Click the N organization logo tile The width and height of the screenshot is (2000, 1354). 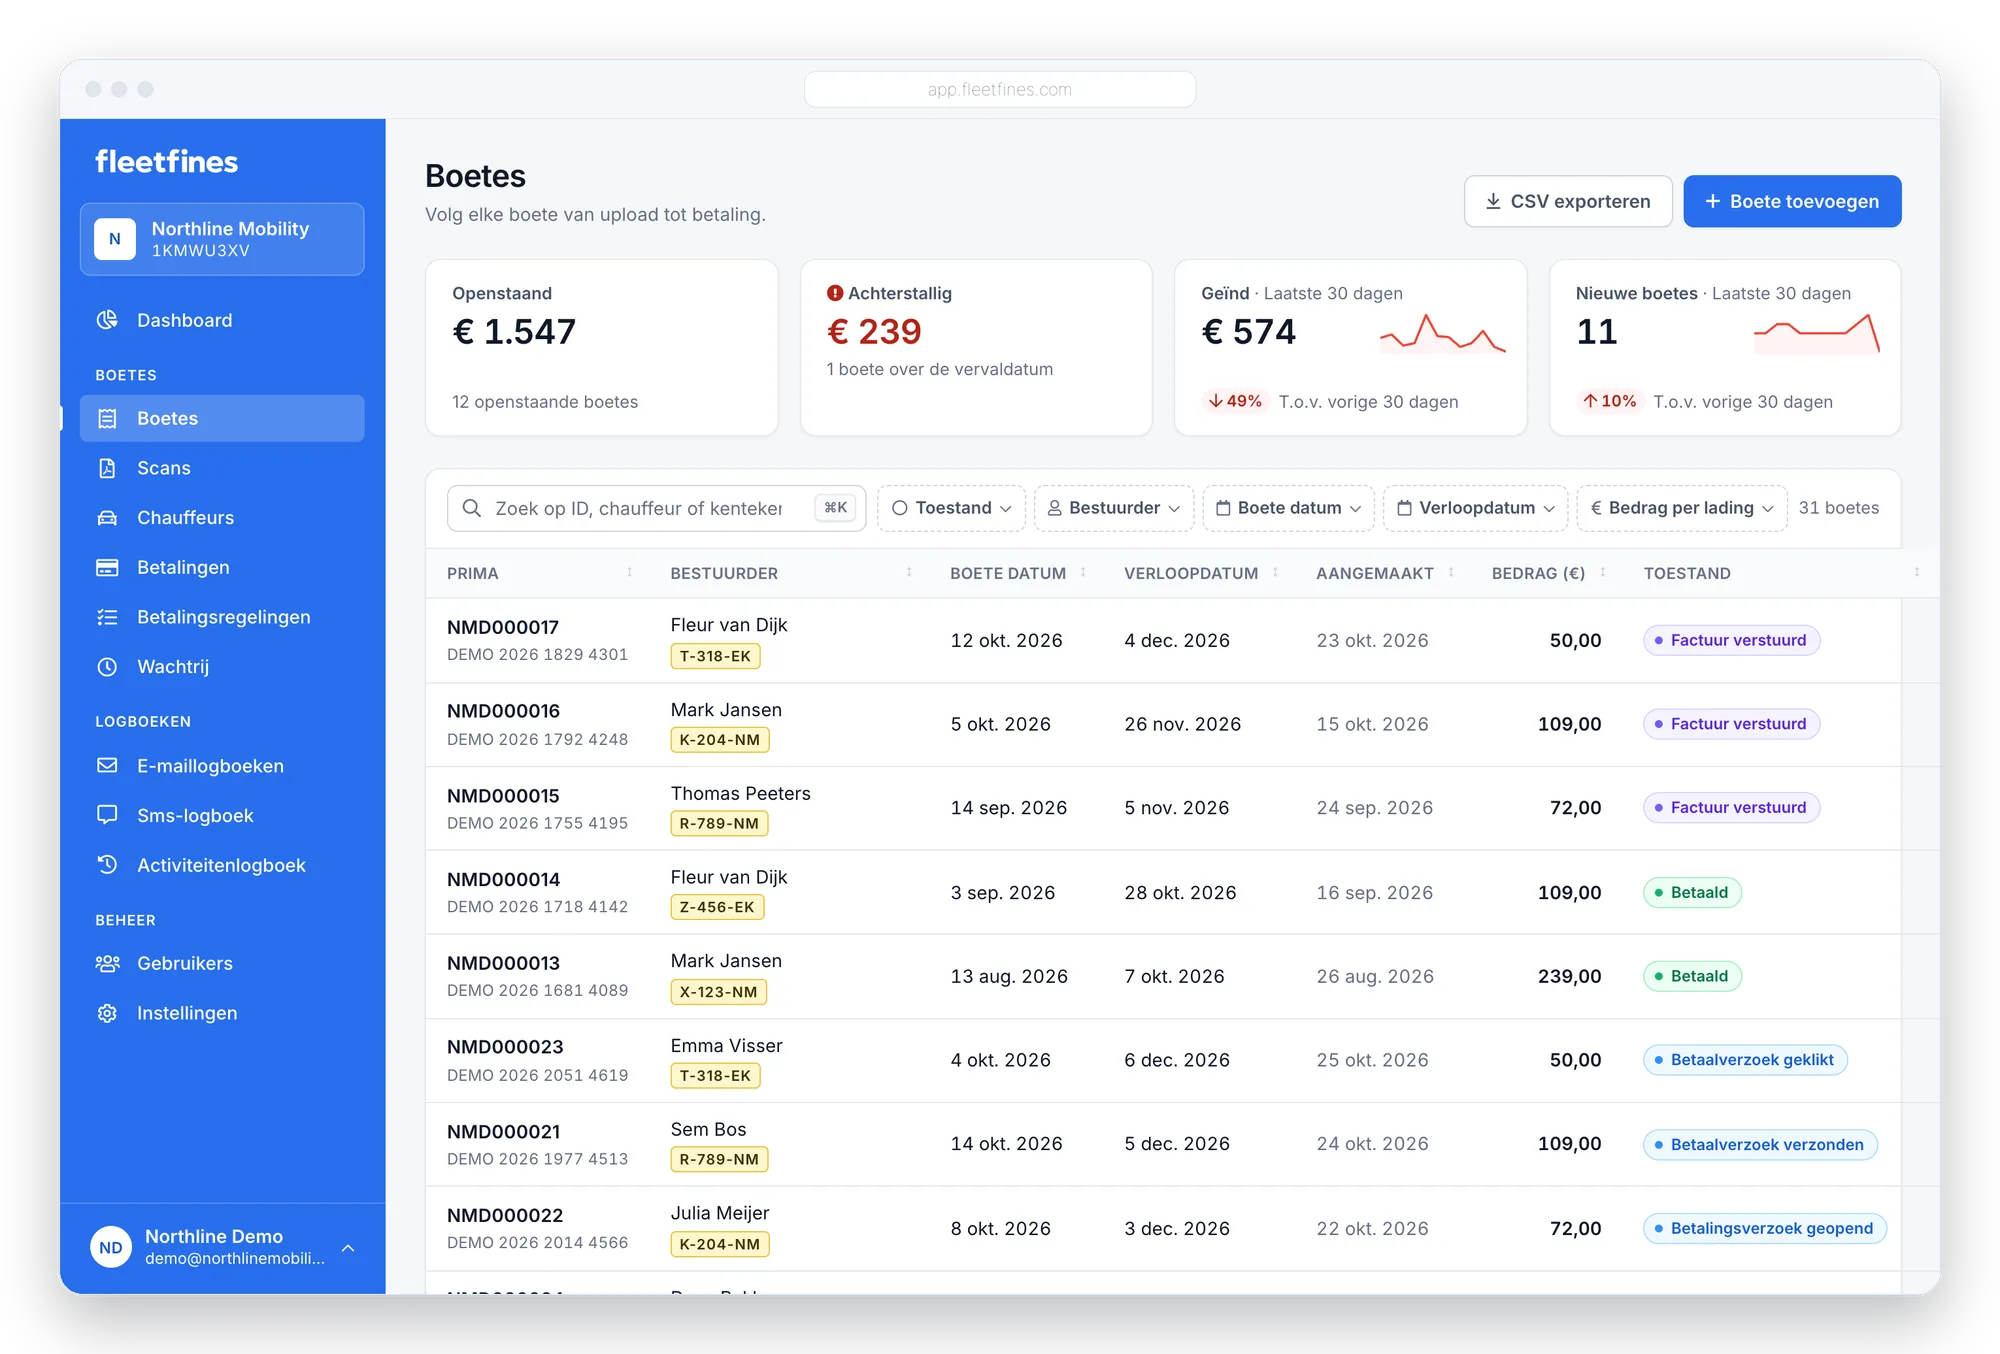pyautogui.click(x=115, y=239)
